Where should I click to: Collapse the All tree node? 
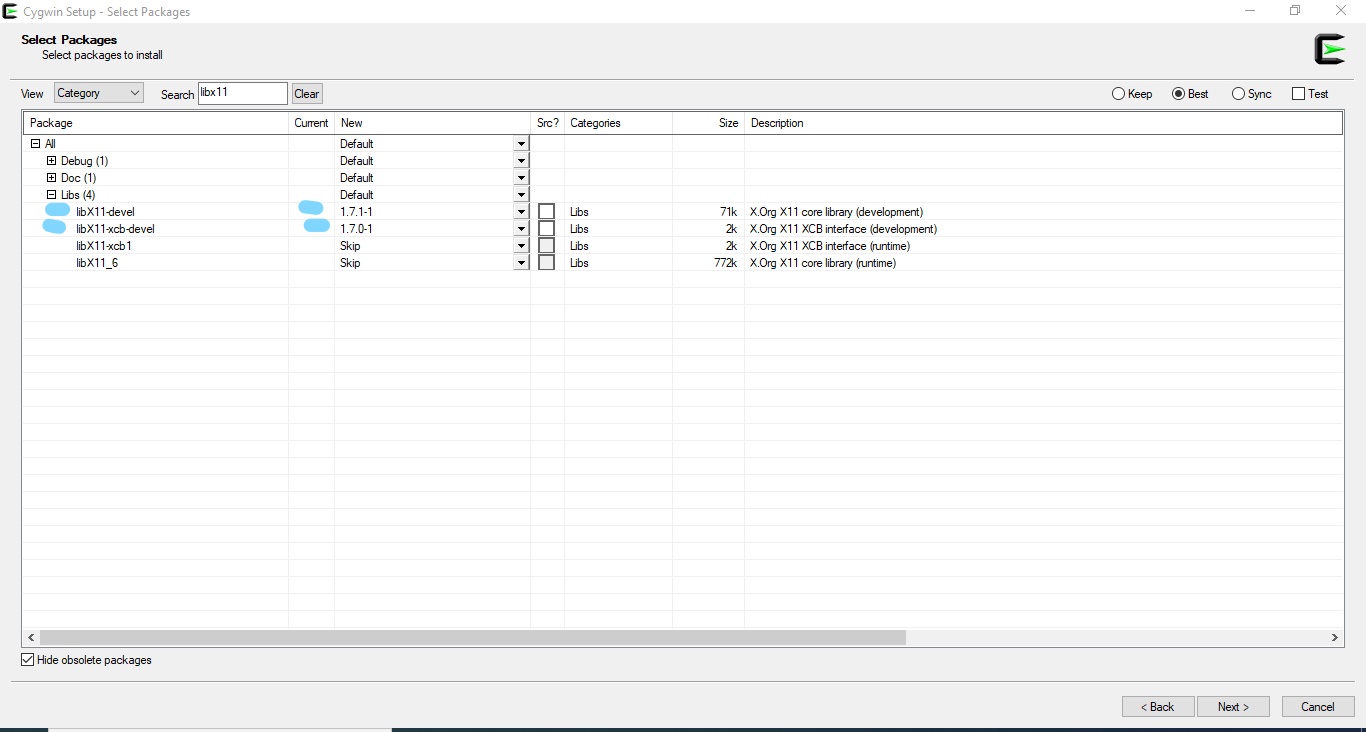coord(36,144)
